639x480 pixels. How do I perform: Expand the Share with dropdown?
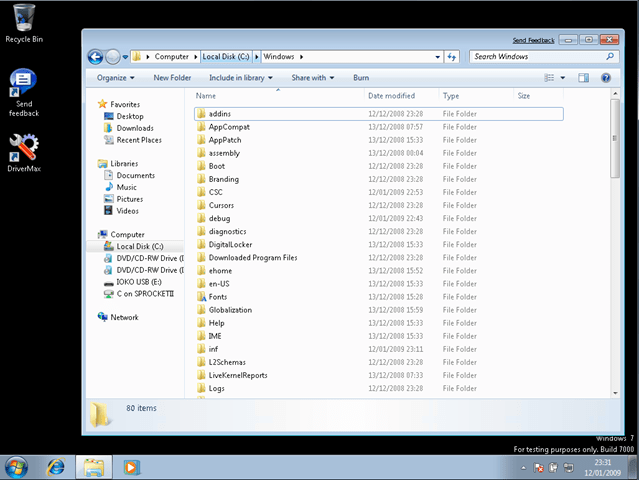click(312, 78)
